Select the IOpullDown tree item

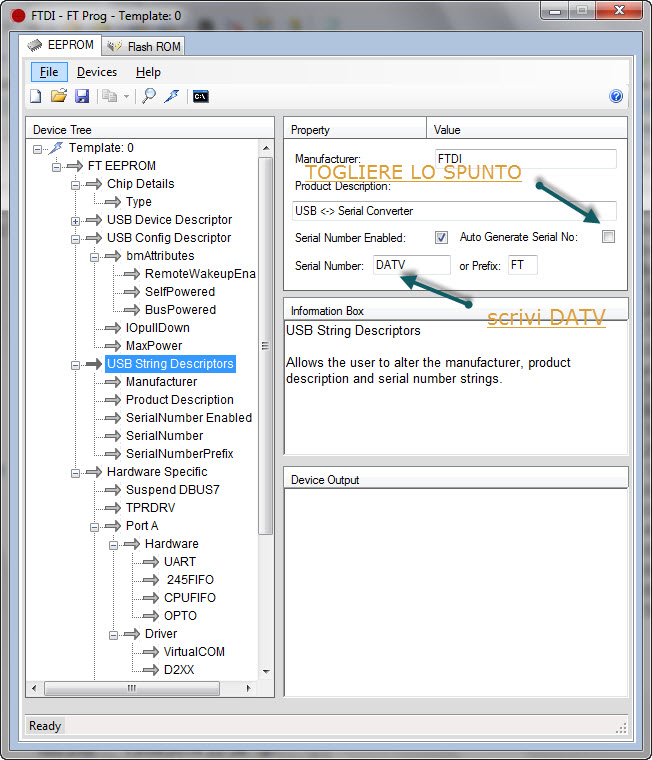(158, 328)
